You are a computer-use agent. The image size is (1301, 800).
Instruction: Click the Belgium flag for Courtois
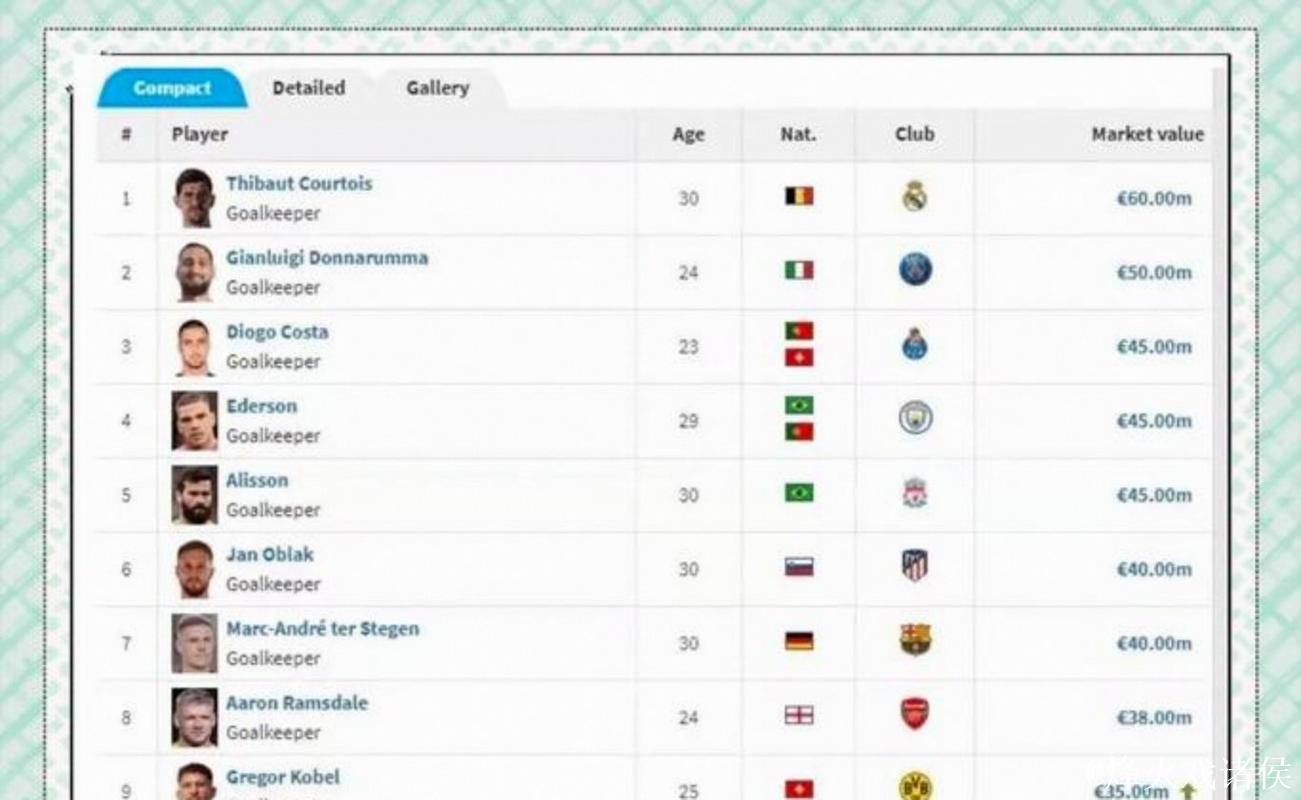point(798,197)
